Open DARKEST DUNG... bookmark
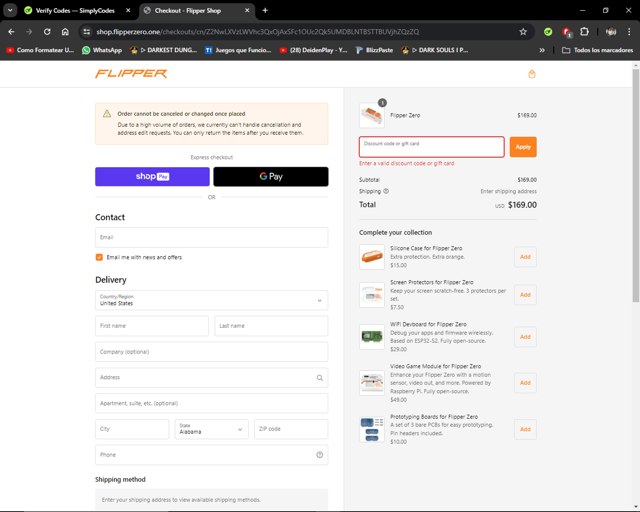The height and width of the screenshot is (512, 640). pyautogui.click(x=163, y=50)
